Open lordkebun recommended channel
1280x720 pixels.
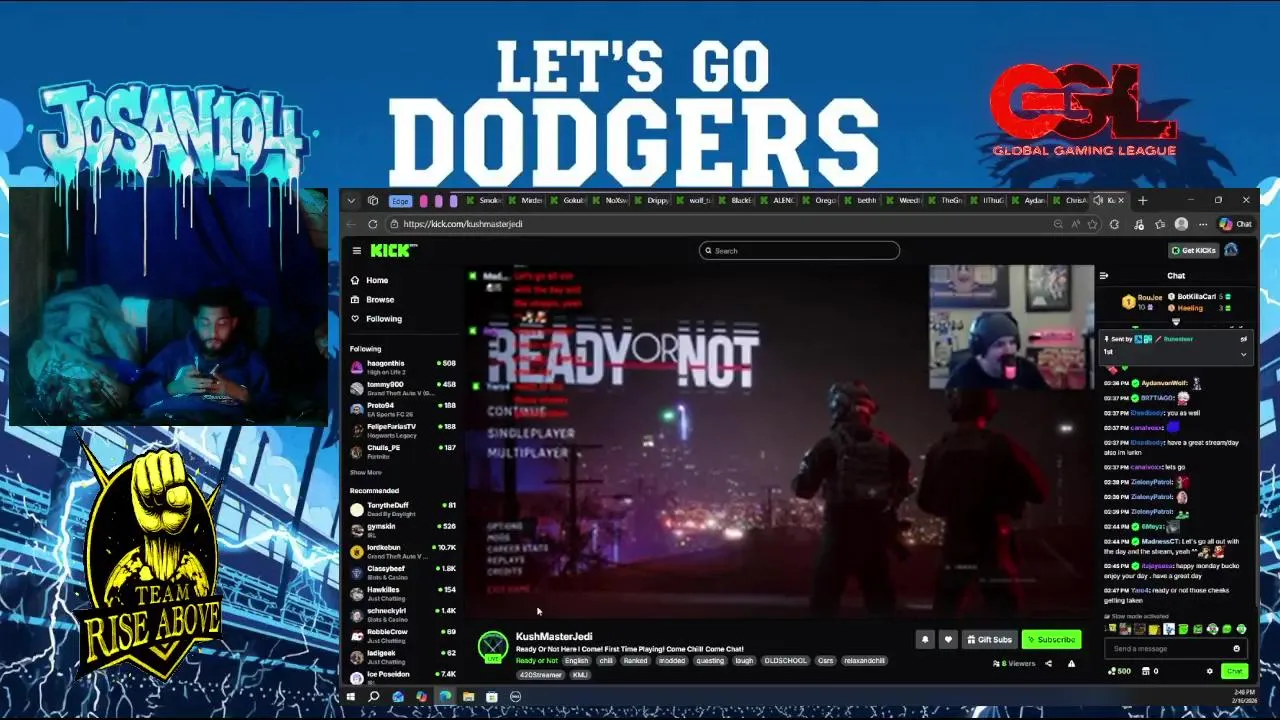[x=402, y=551]
